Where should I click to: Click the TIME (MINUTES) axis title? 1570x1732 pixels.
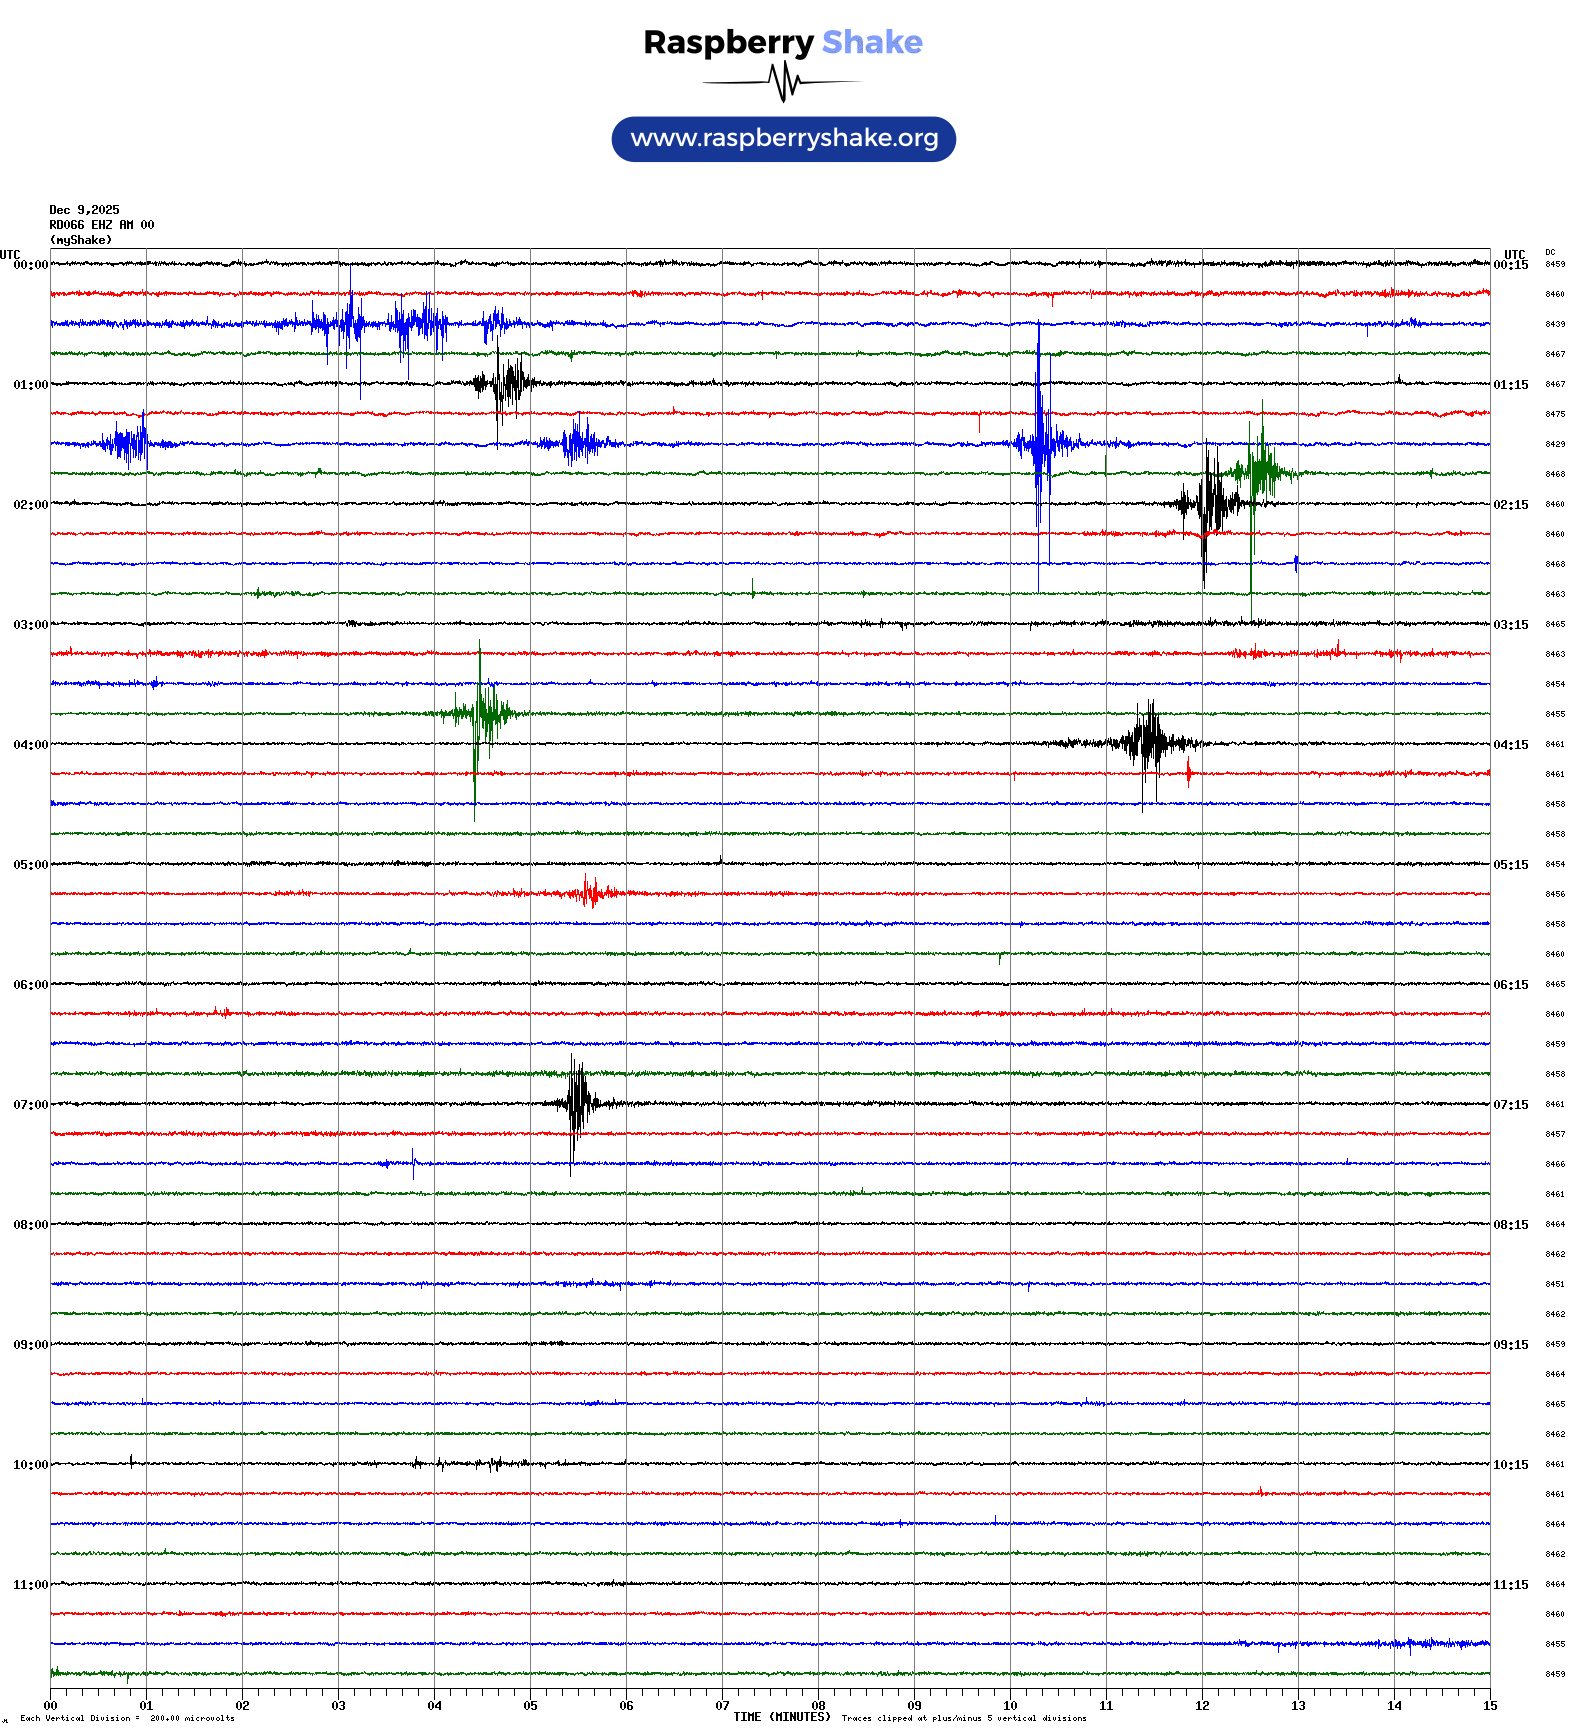click(781, 1717)
